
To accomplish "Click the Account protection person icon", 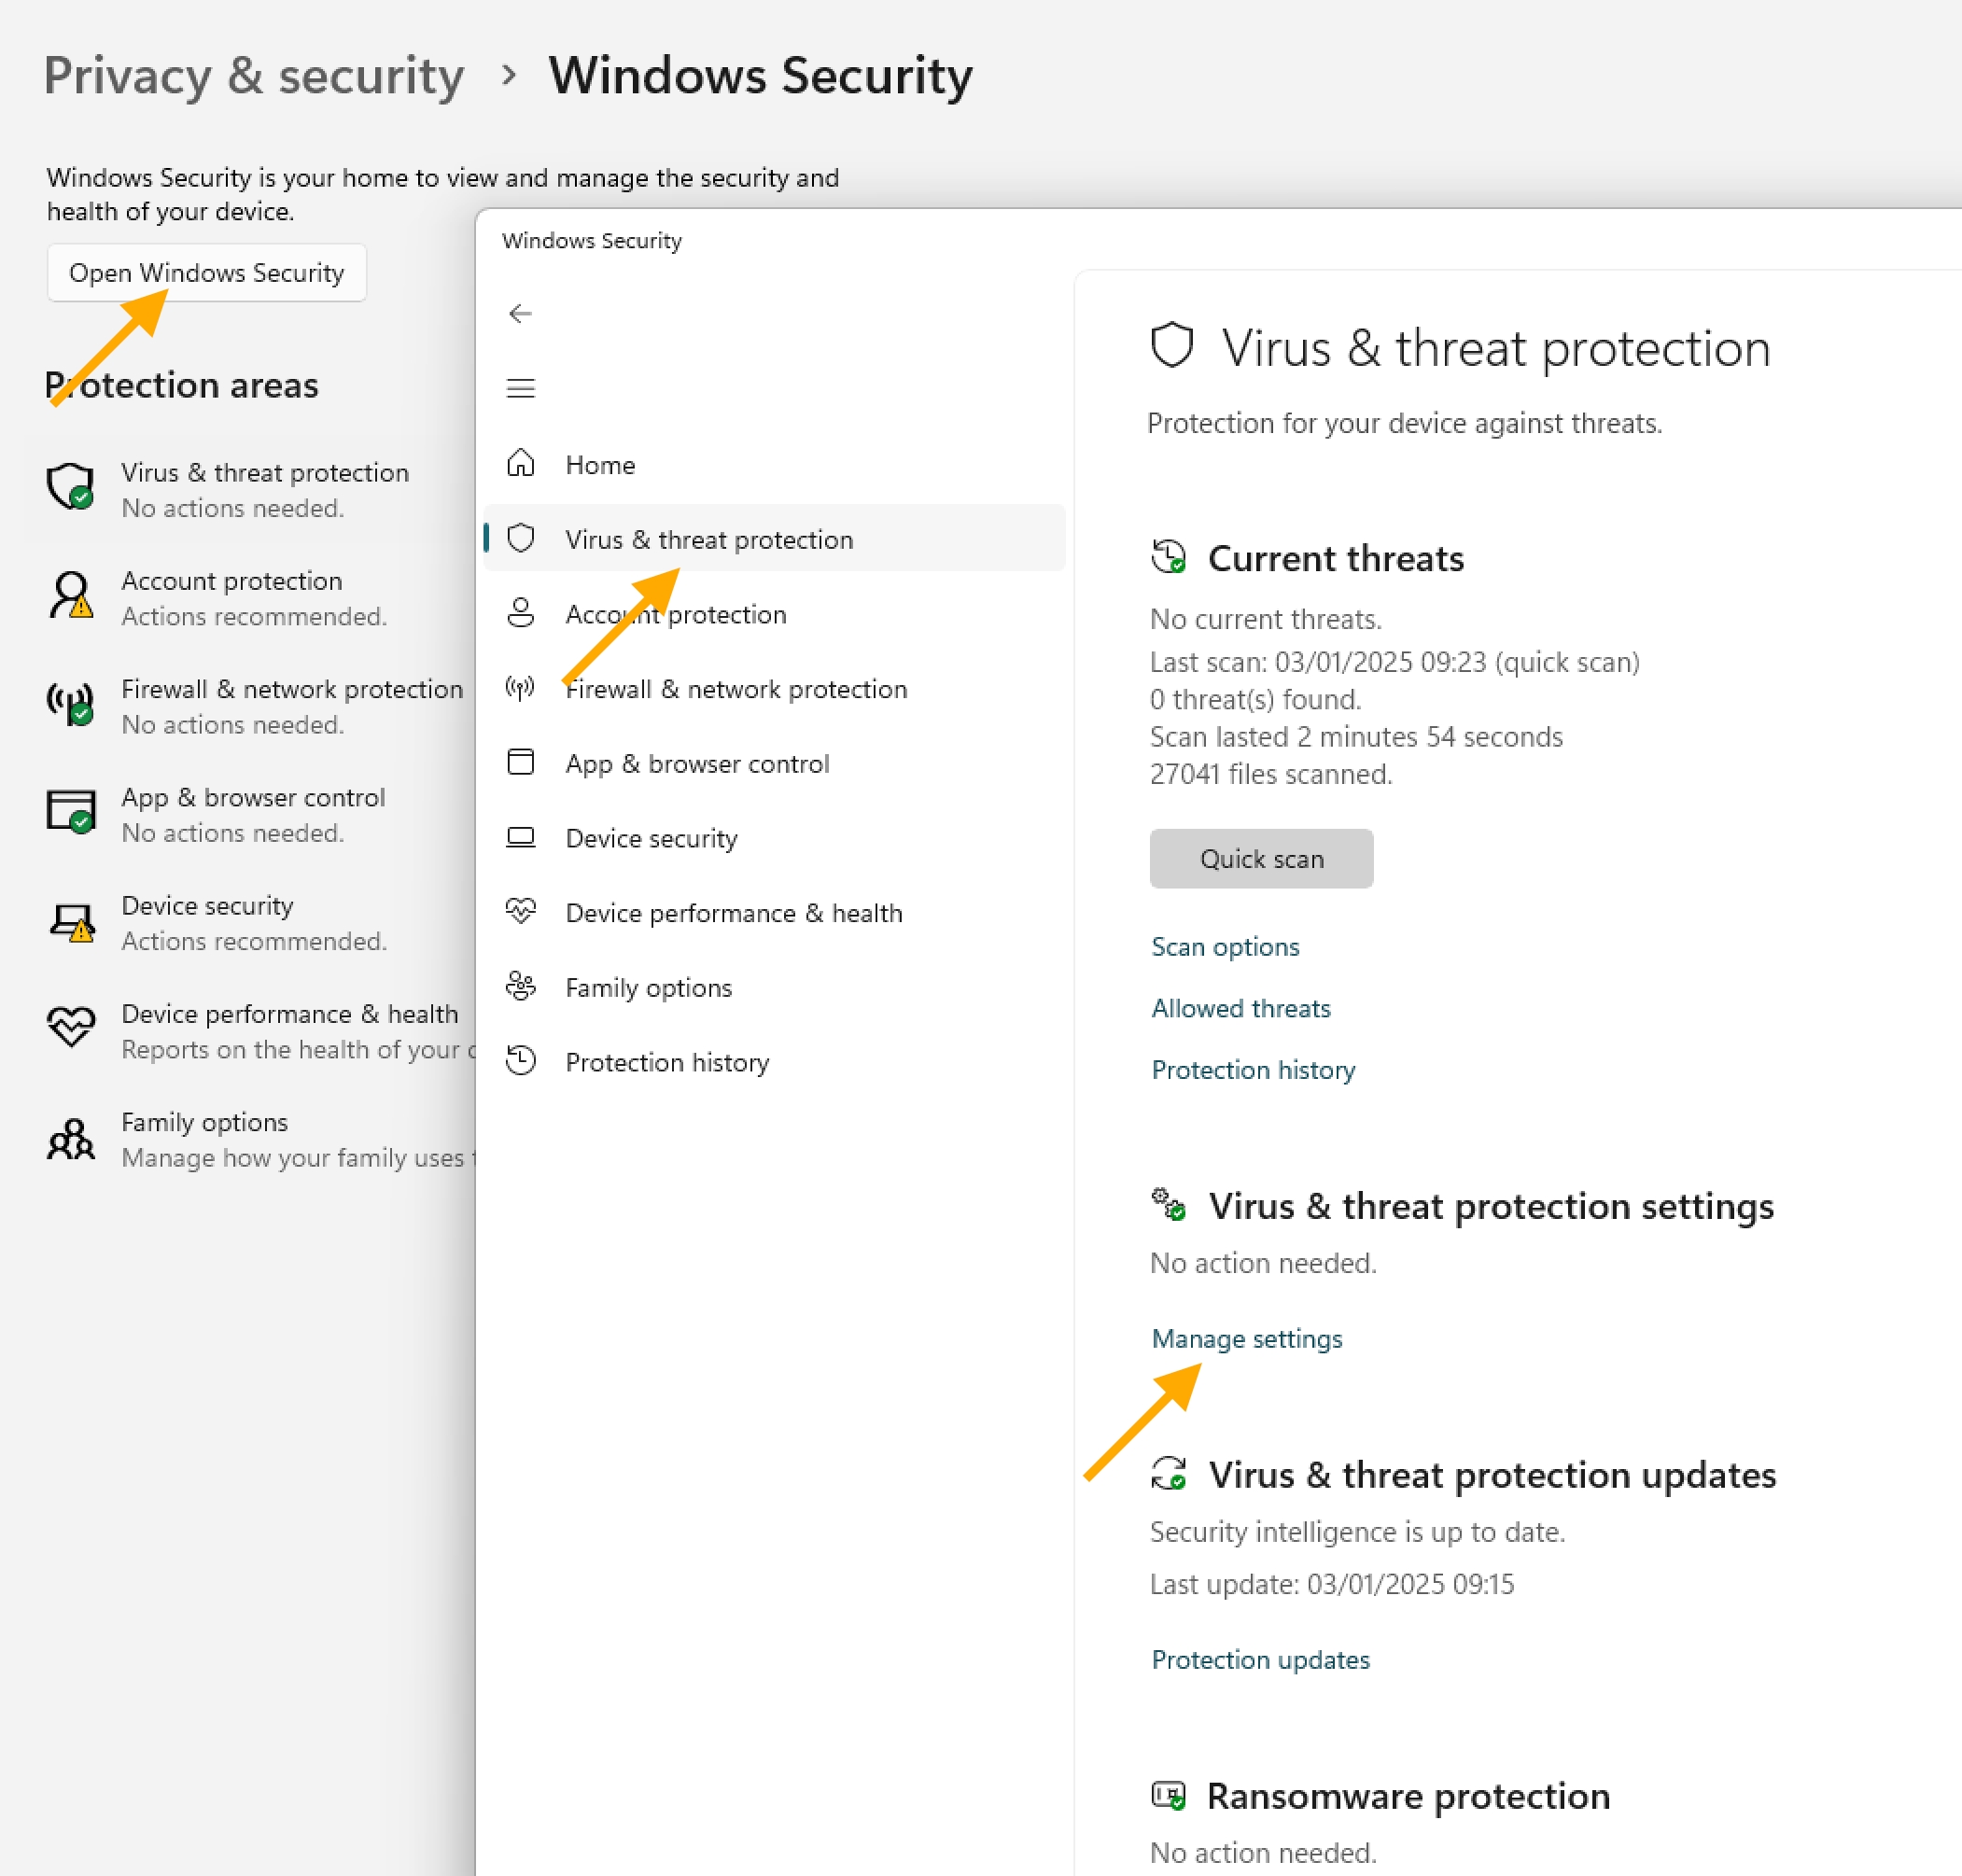I will pos(520,613).
